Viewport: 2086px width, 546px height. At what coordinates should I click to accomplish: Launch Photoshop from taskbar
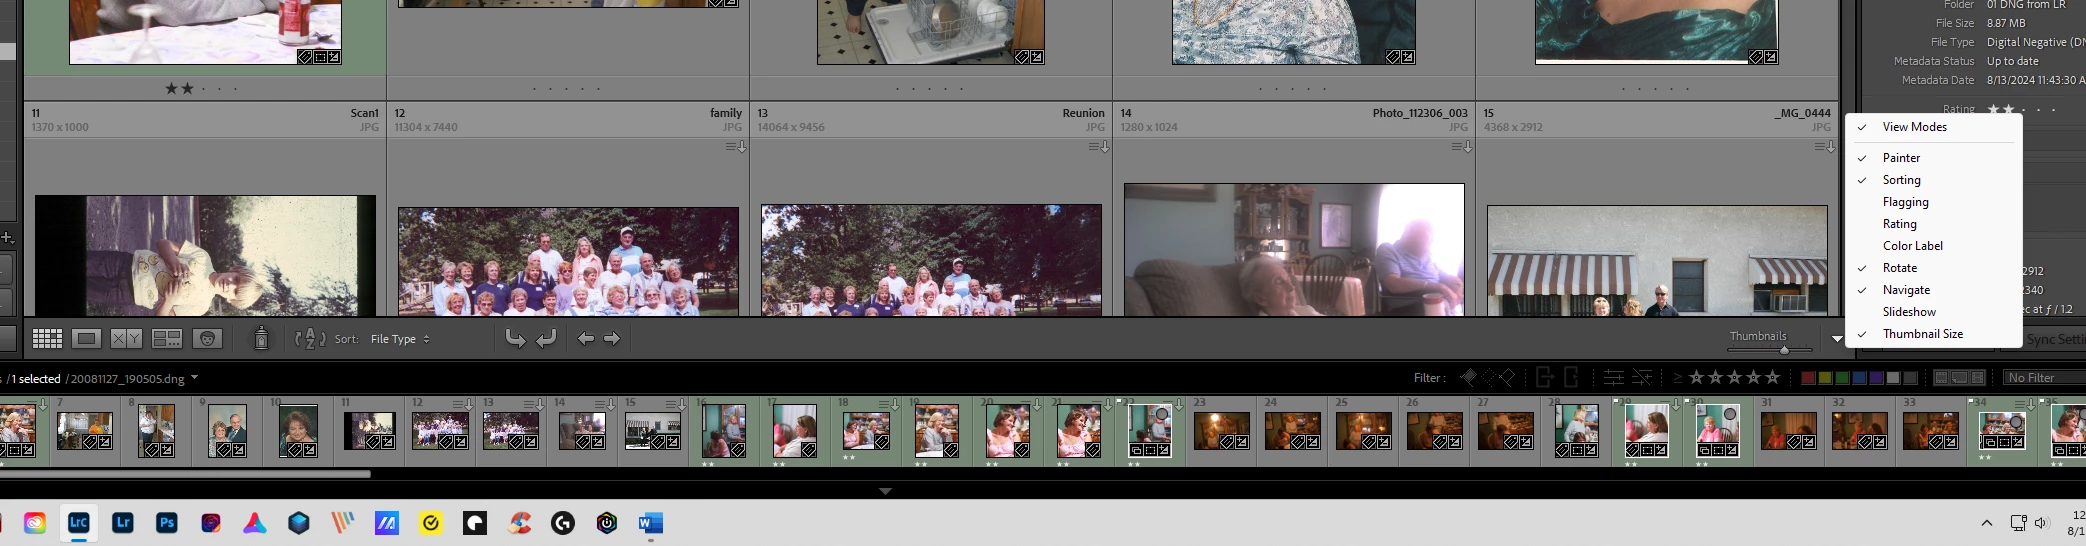pos(166,522)
